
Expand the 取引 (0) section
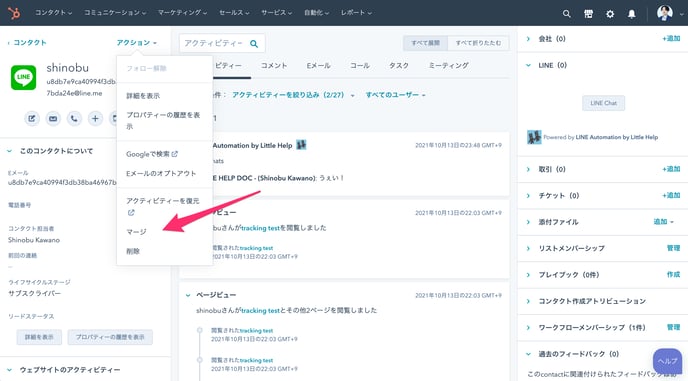(528, 169)
